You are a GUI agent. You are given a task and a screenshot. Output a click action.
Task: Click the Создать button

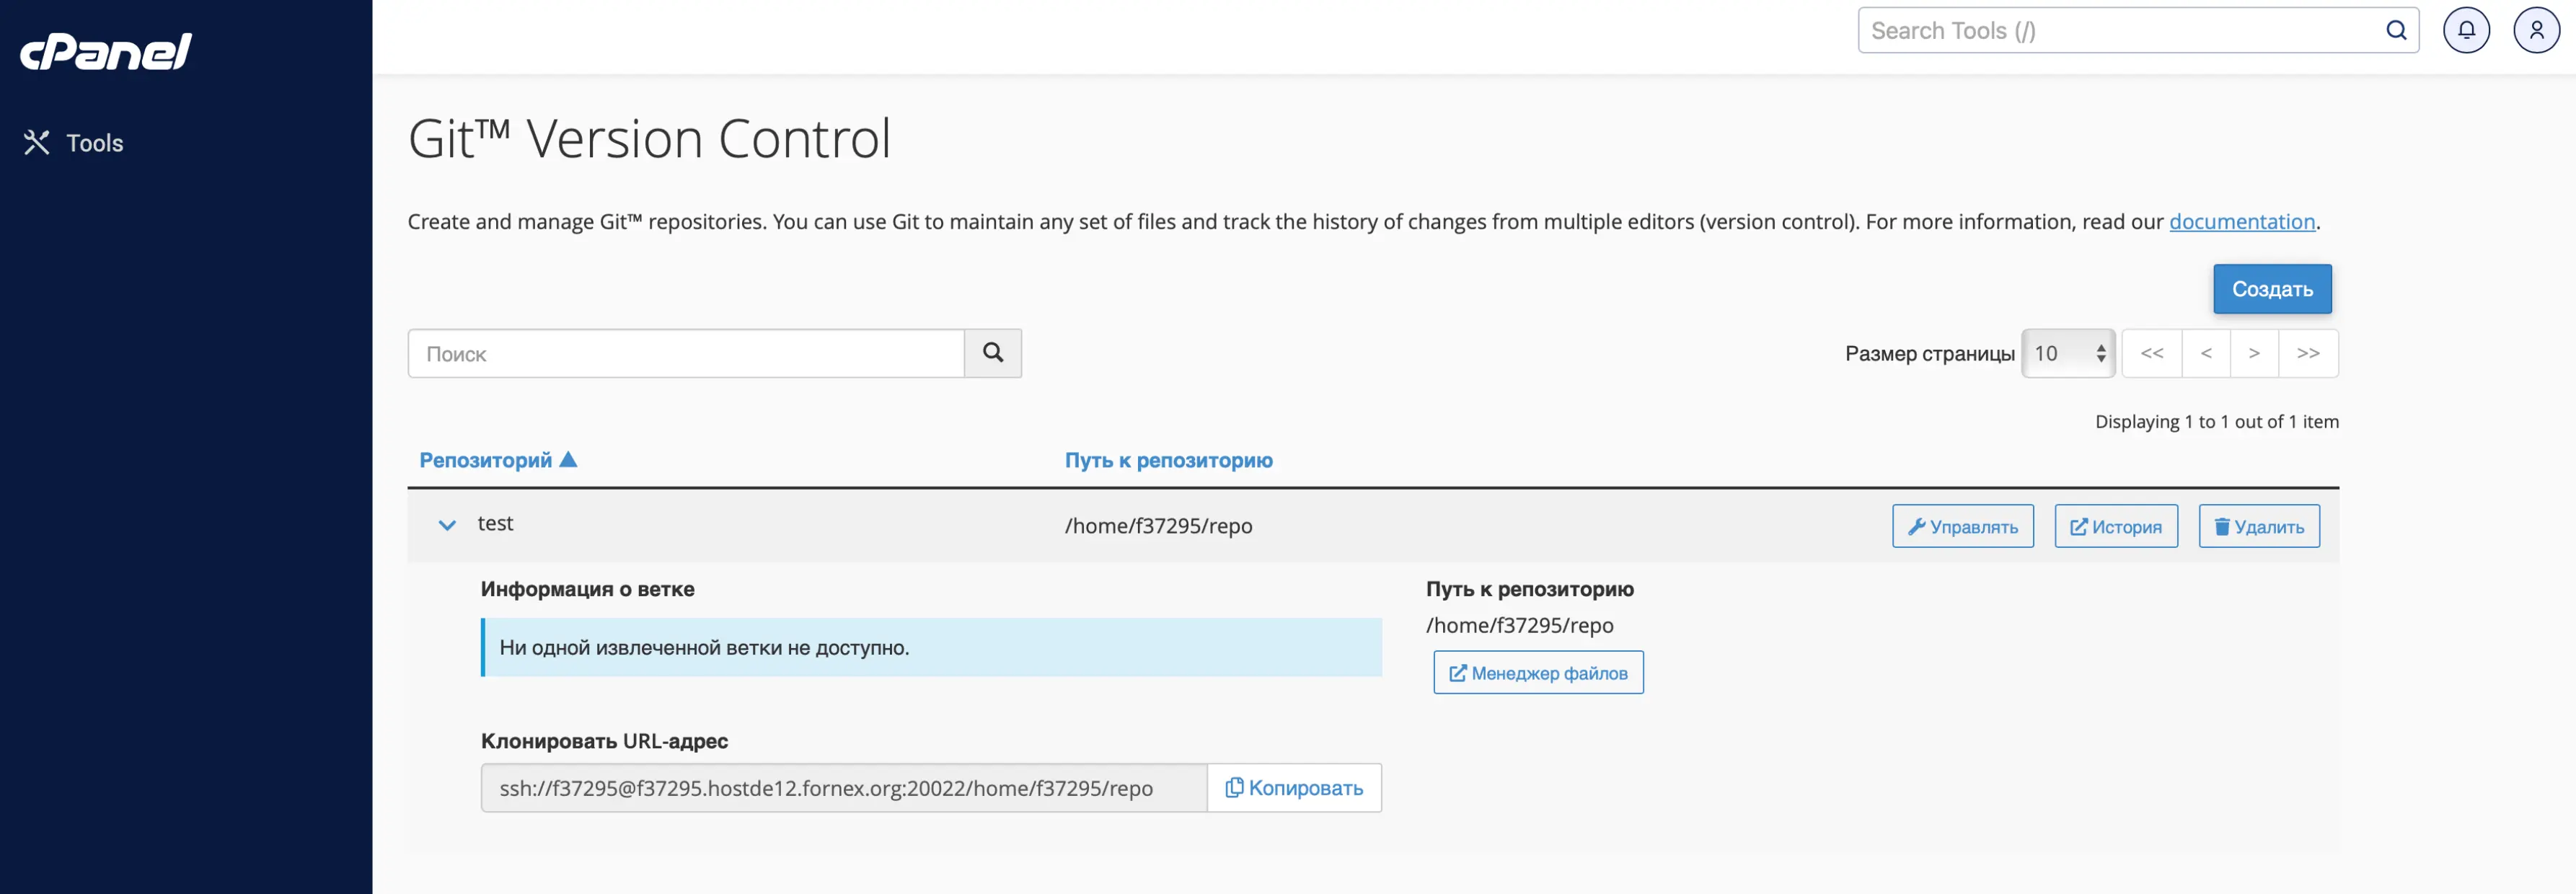coord(2271,289)
